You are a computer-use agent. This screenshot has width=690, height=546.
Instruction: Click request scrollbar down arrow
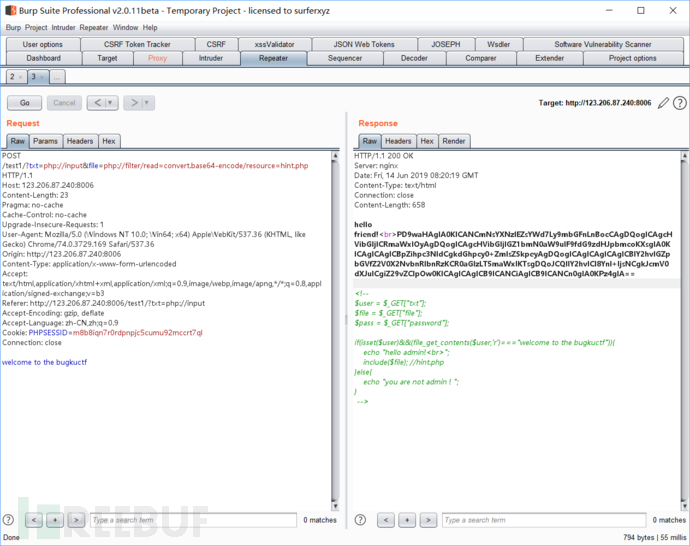coord(335,506)
